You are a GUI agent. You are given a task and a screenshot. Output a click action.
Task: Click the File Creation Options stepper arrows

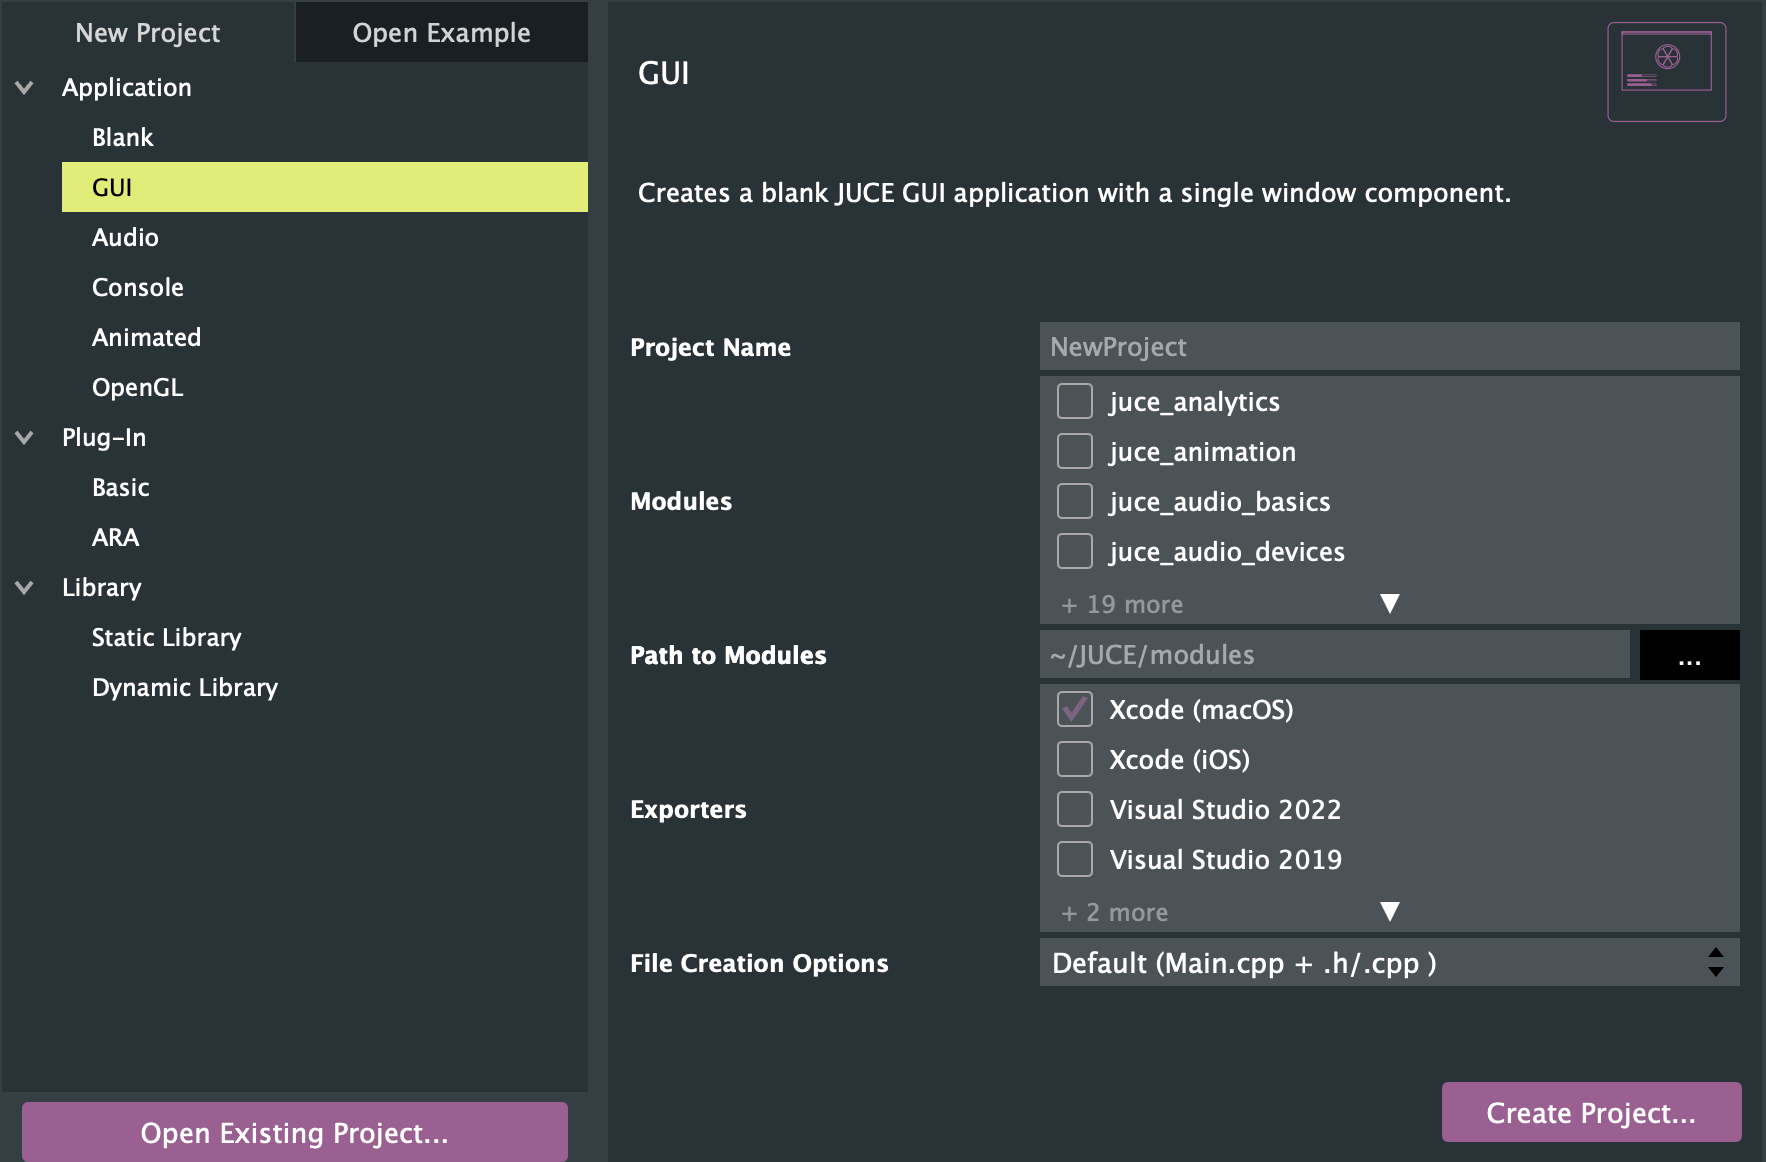(1716, 962)
